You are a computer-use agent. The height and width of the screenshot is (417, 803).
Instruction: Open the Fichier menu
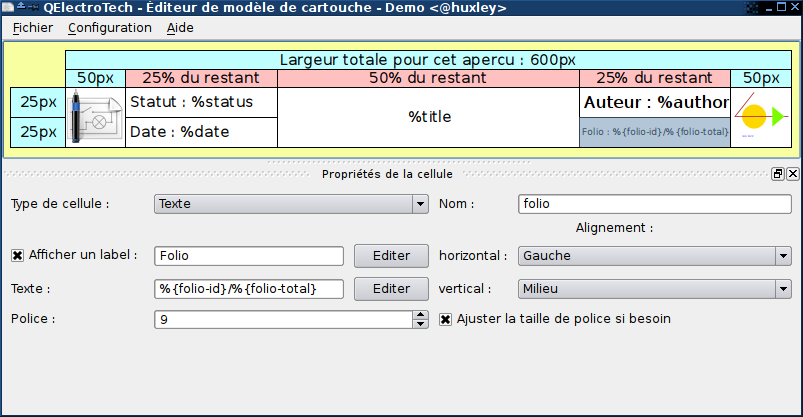pos(33,28)
